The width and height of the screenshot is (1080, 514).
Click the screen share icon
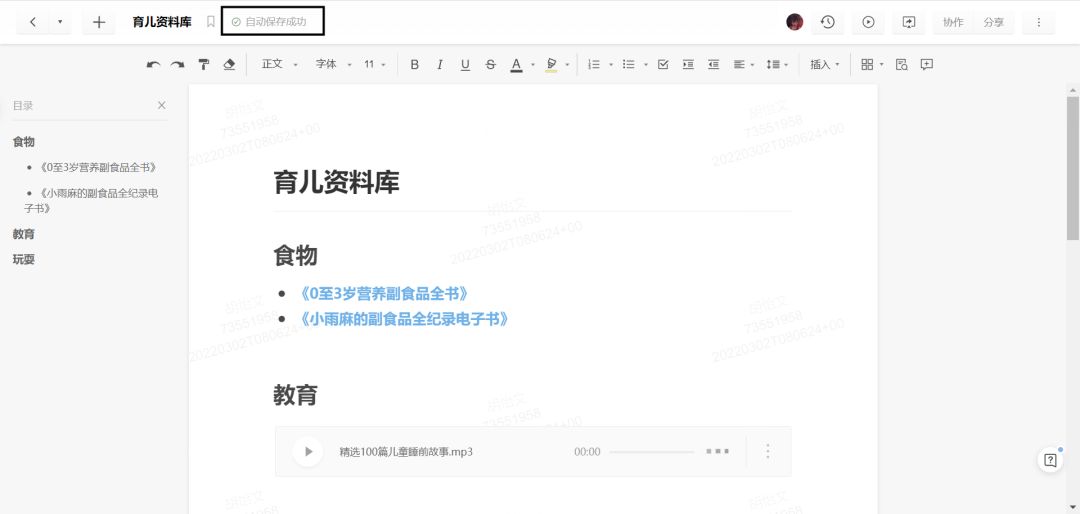(908, 22)
